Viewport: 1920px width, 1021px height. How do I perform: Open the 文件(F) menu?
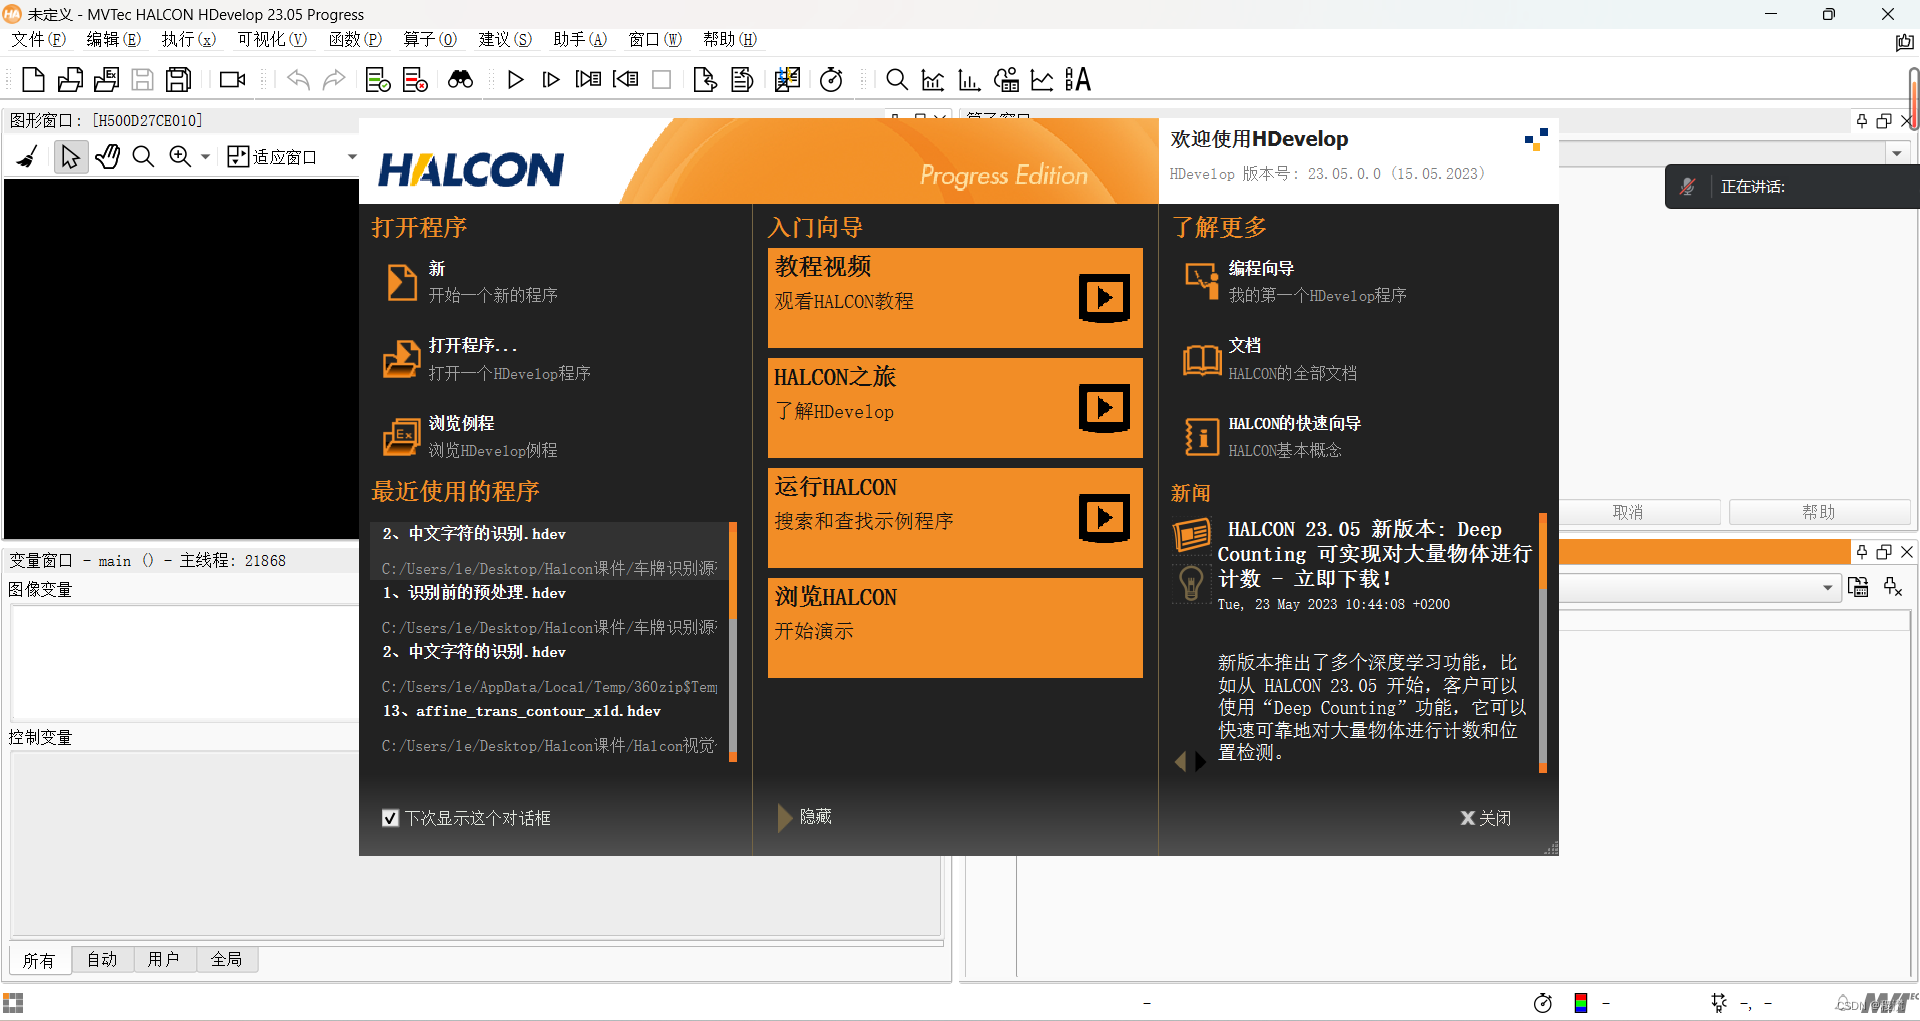tap(38, 39)
